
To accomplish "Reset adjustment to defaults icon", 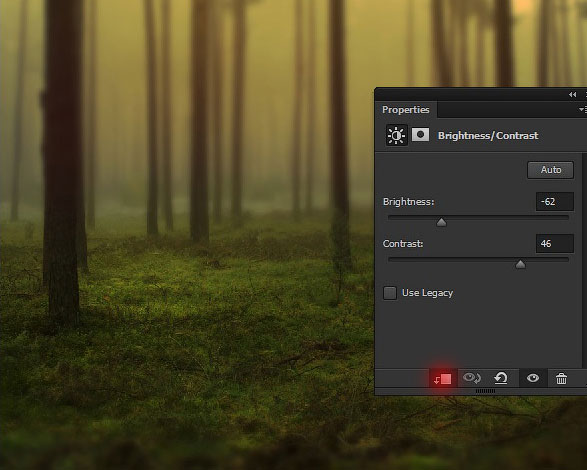I will [x=501, y=378].
